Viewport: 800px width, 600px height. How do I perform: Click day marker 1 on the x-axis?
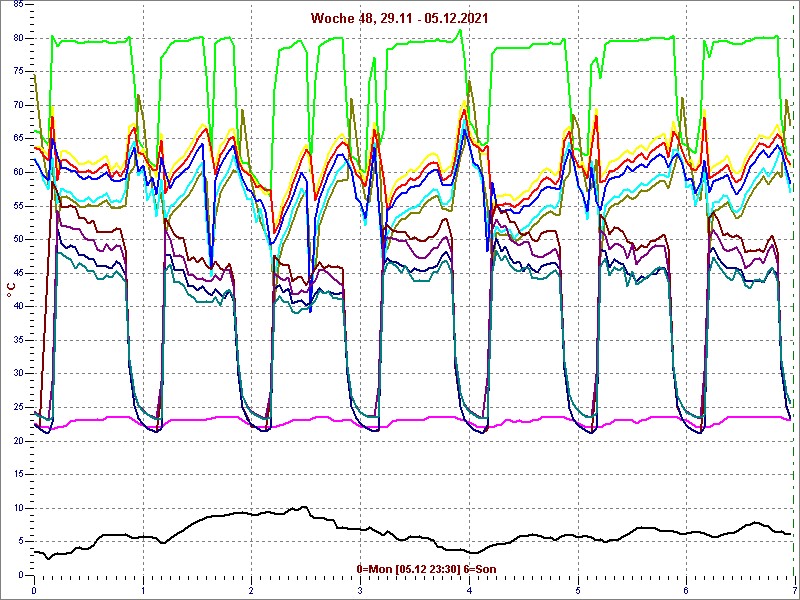143,590
